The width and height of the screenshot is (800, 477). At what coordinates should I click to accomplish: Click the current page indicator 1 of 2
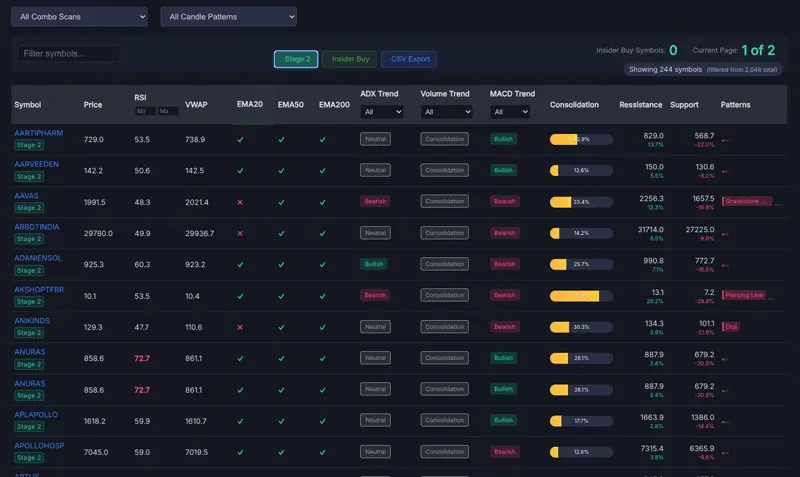(758, 51)
